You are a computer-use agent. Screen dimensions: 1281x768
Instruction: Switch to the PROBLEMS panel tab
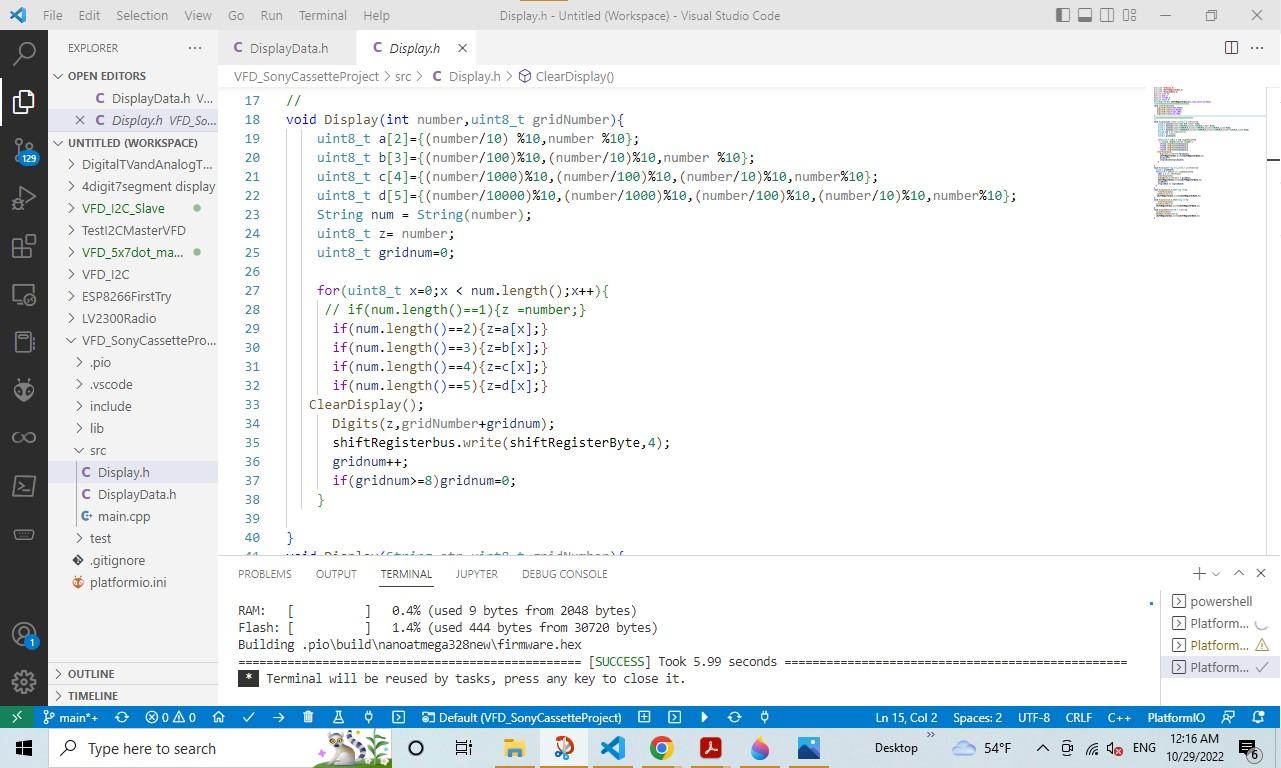pos(265,574)
